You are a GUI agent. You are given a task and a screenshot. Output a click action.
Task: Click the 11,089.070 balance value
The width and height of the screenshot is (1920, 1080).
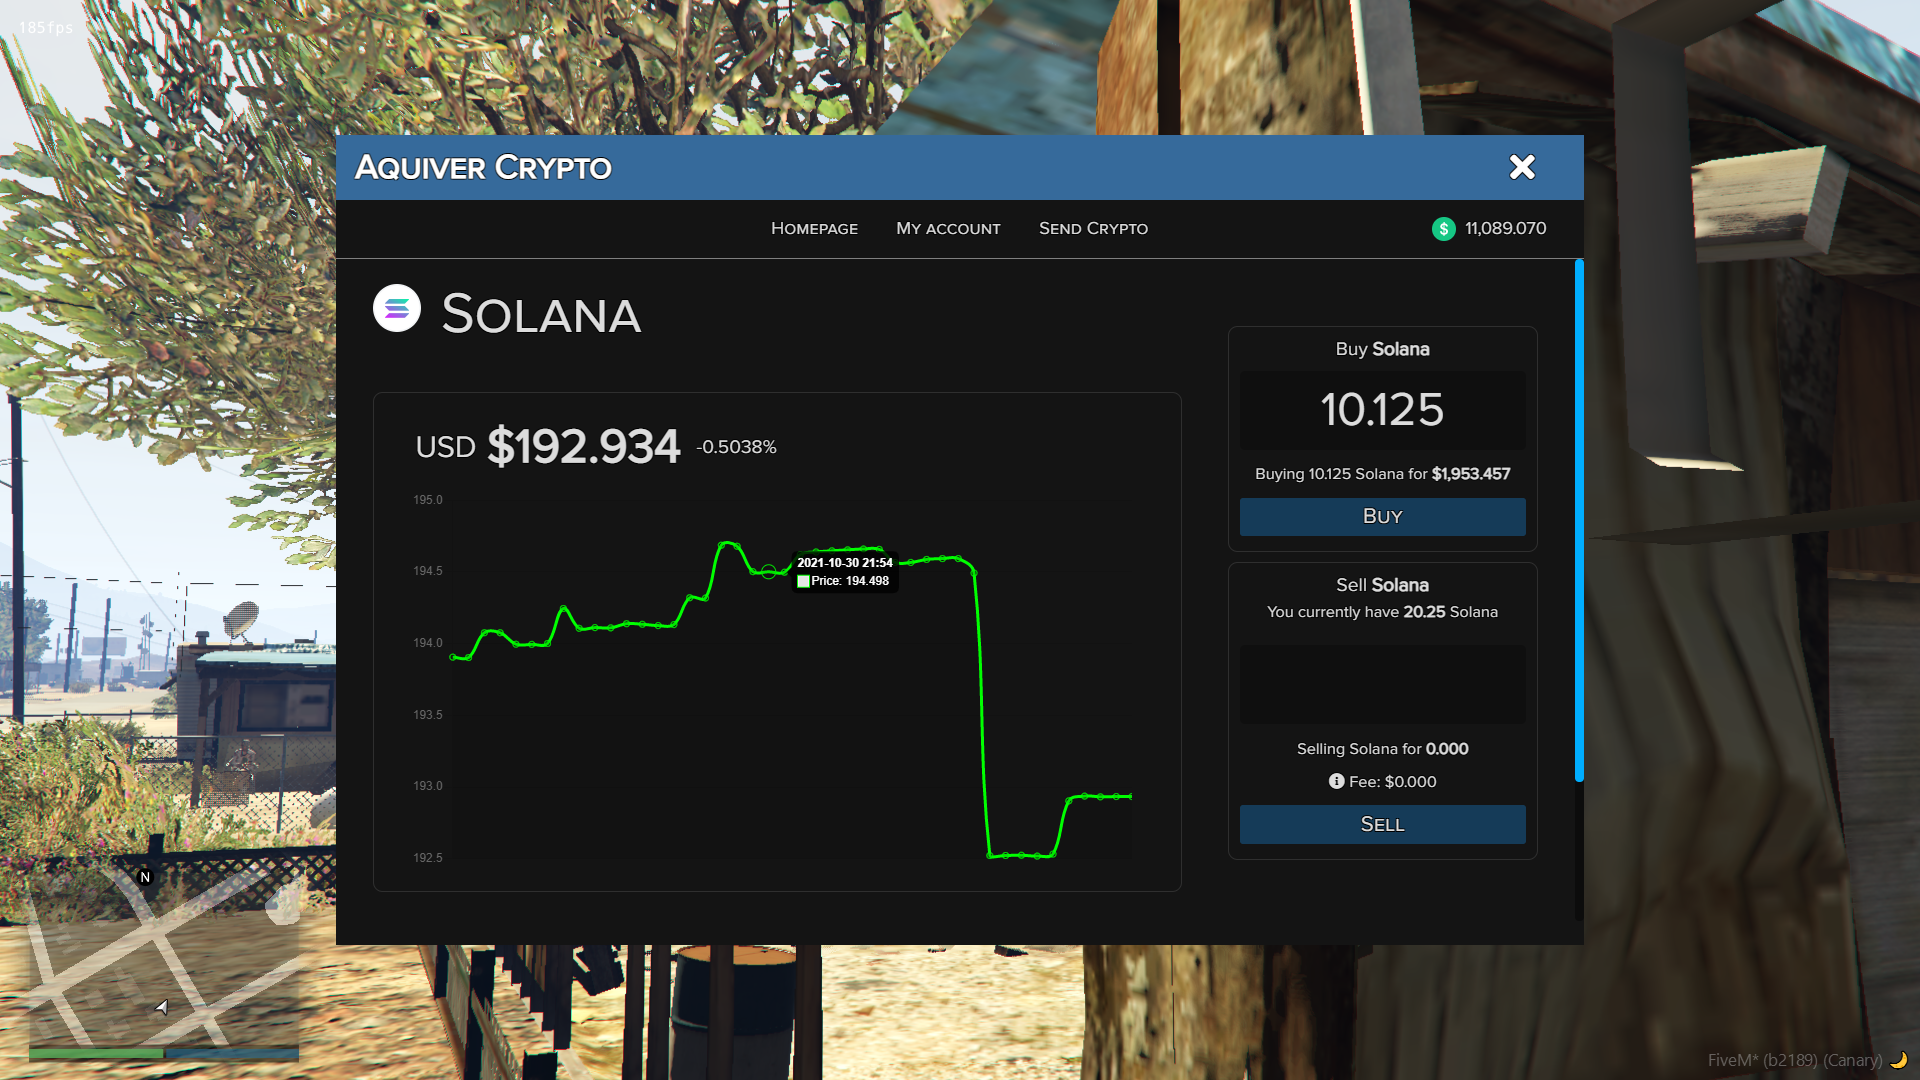coord(1505,229)
